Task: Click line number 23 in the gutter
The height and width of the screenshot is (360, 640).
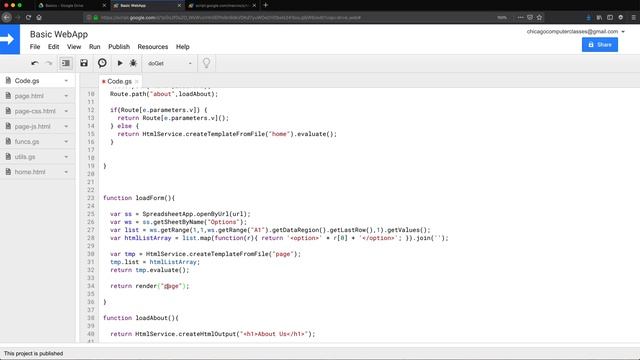Action: pyautogui.click(x=91, y=198)
